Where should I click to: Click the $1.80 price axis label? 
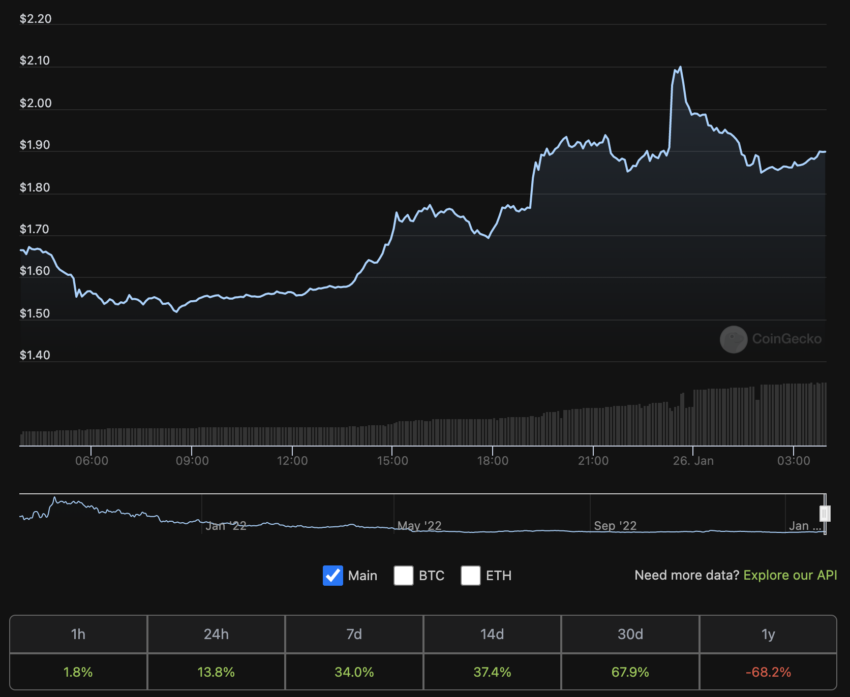point(34,188)
